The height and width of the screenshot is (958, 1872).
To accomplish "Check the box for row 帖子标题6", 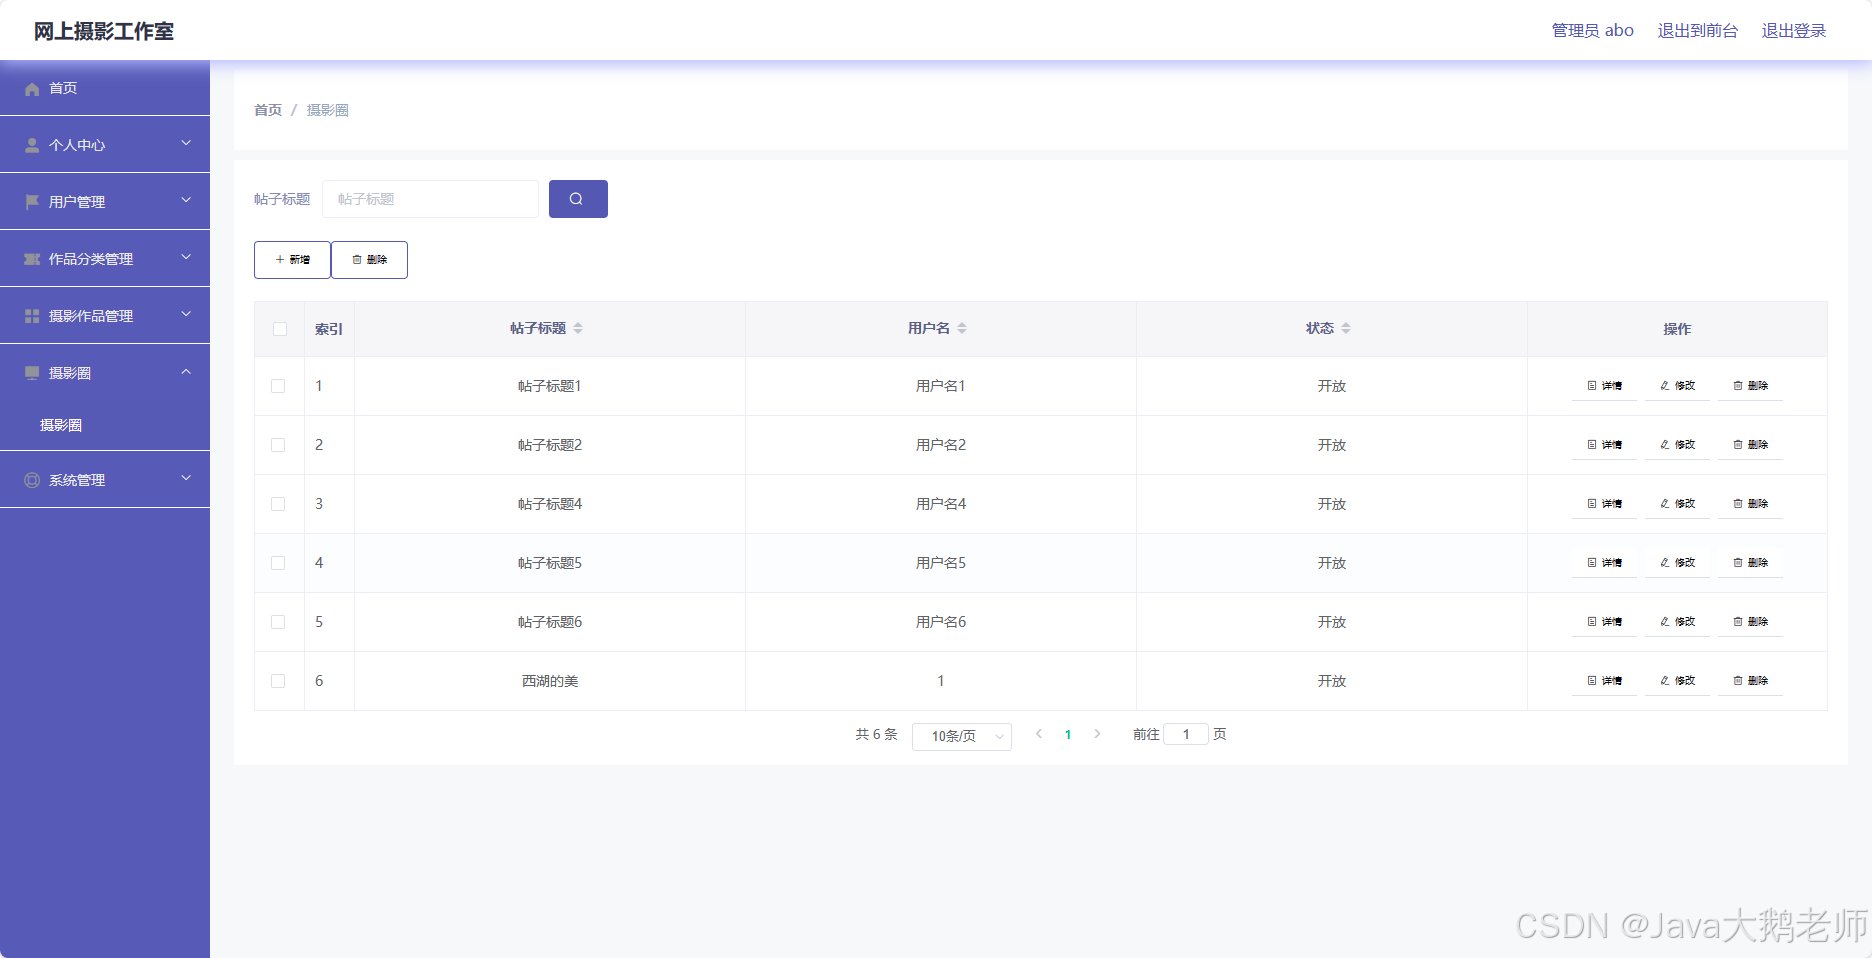I will click(x=278, y=622).
